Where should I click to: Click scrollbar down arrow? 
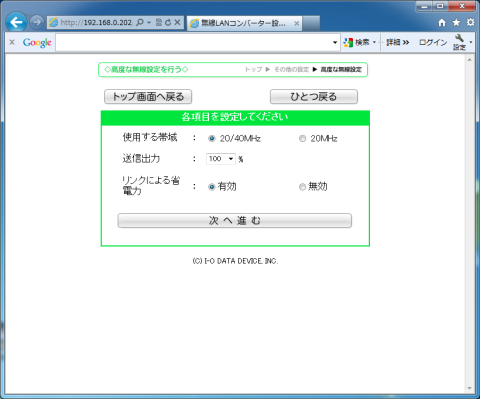tap(469, 388)
